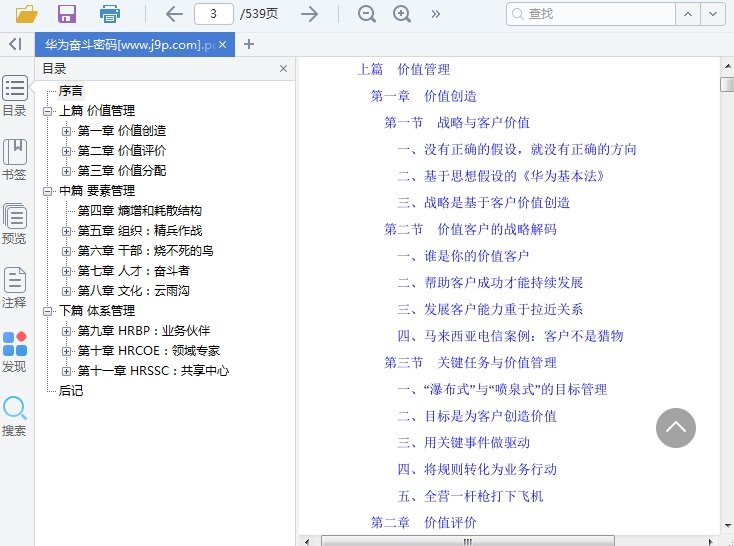The image size is (734, 546).
Task: Close the 目录 outline panel
Action: click(x=283, y=69)
